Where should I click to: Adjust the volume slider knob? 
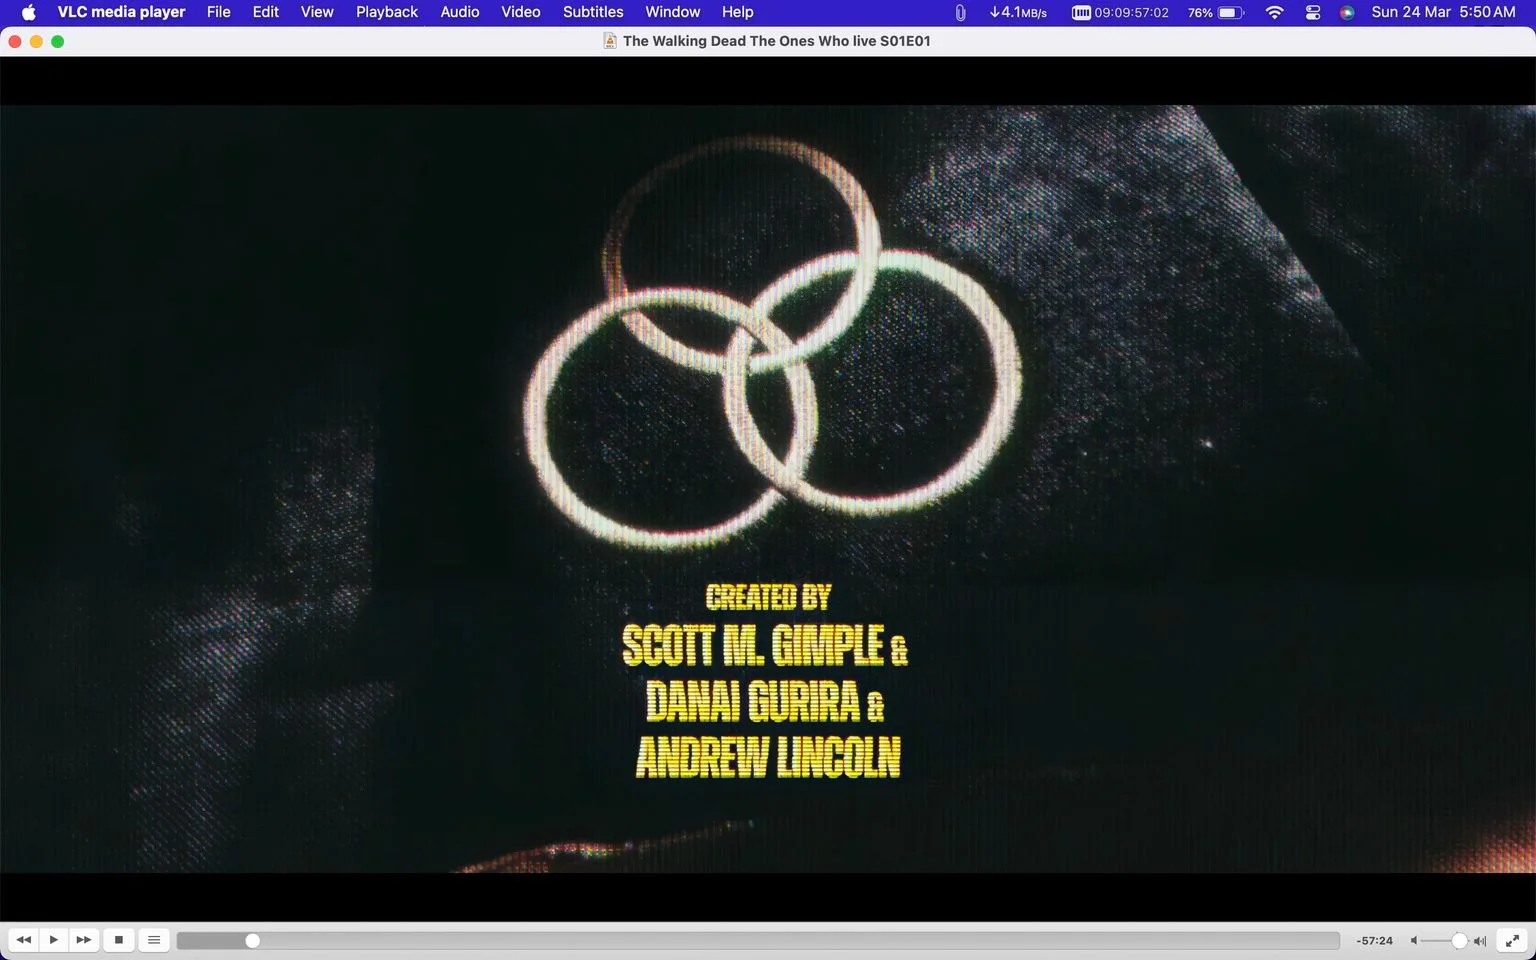tap(1459, 940)
